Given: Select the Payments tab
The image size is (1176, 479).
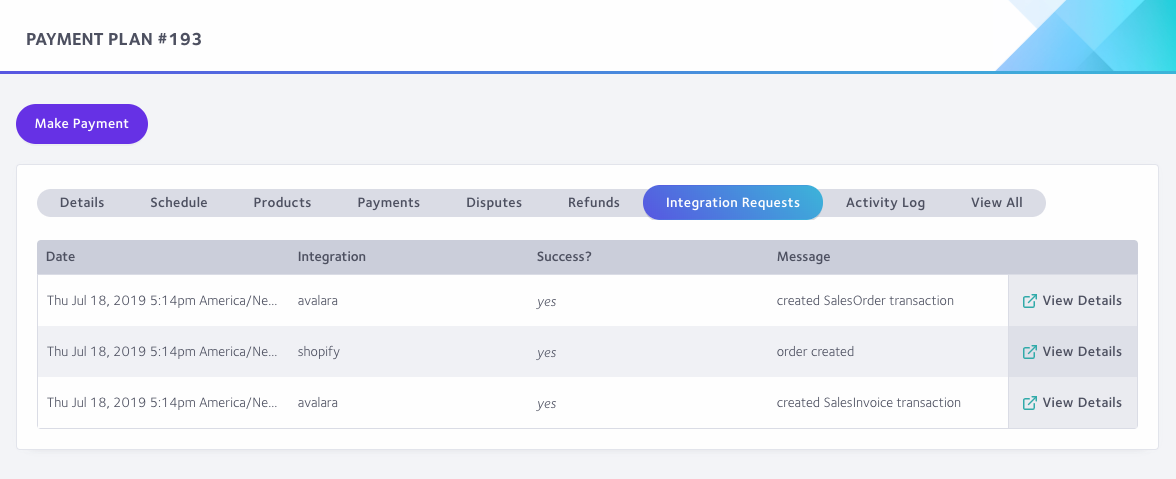Looking at the screenshot, I should coord(388,202).
